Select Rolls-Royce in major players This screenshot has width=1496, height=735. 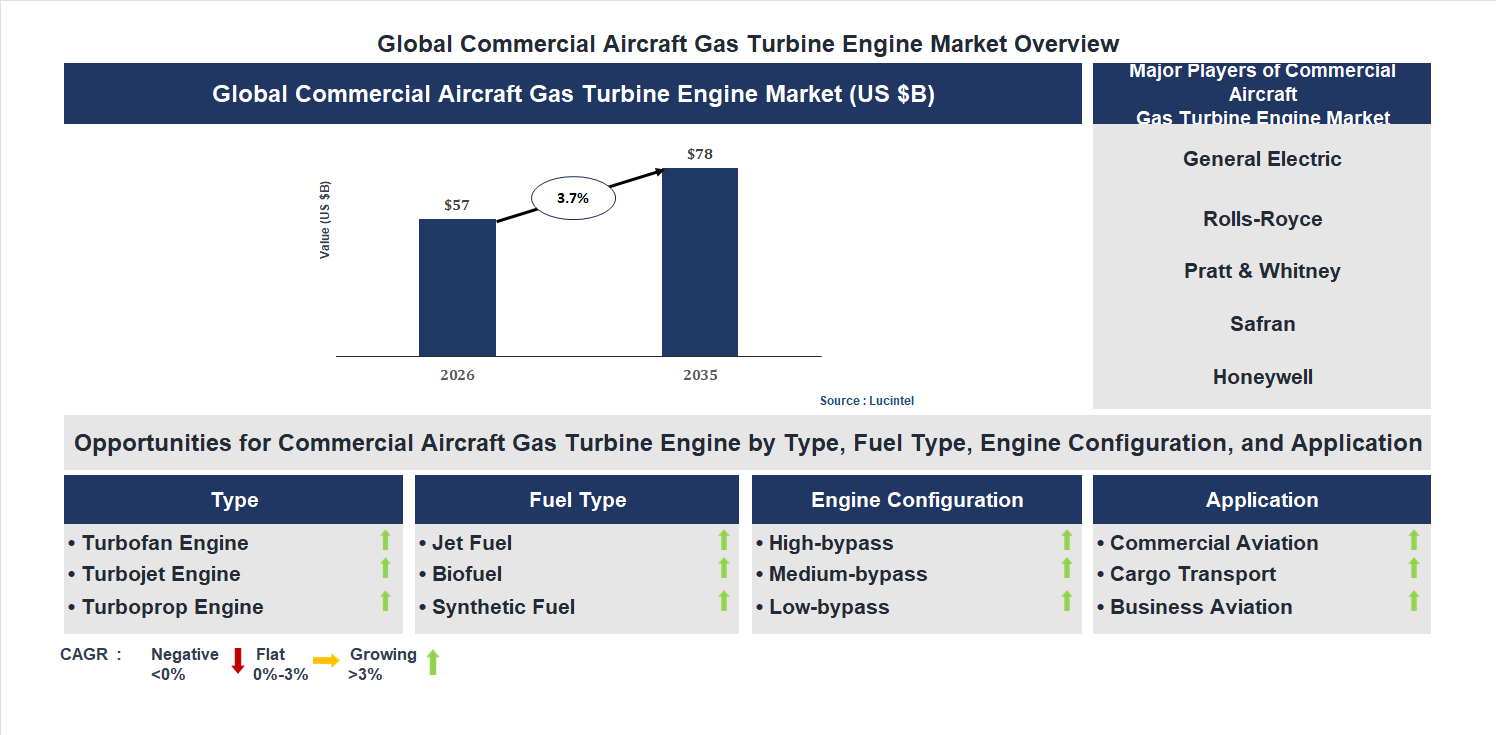click(x=1262, y=219)
